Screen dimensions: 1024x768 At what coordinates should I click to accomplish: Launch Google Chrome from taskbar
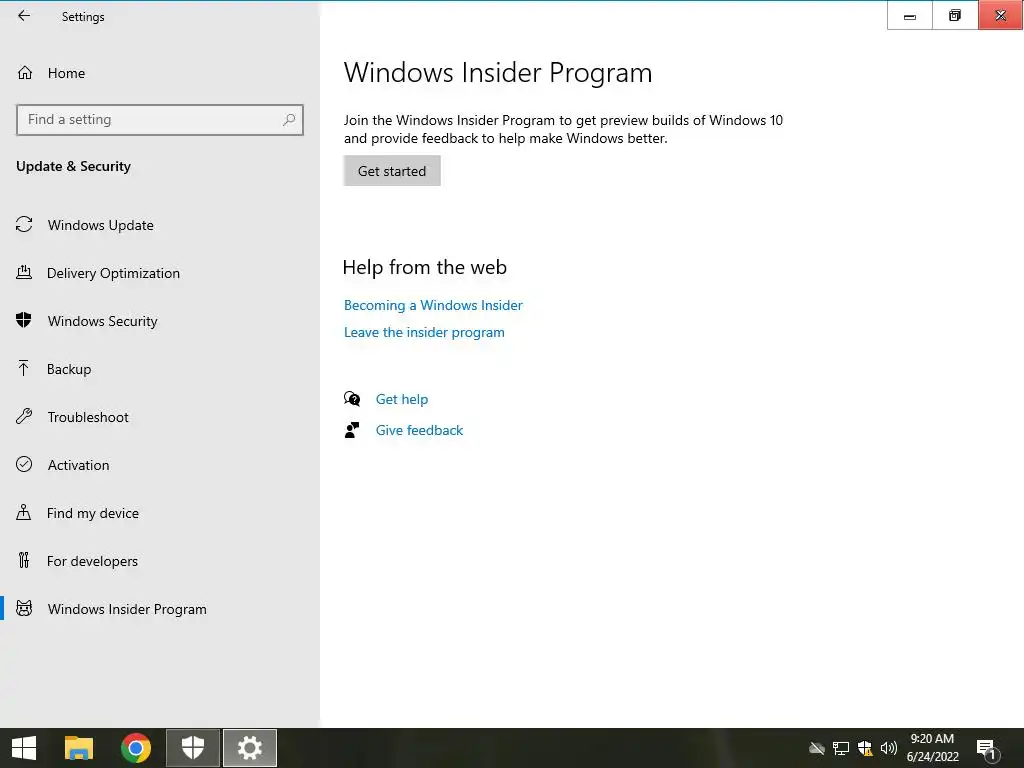tap(136, 748)
